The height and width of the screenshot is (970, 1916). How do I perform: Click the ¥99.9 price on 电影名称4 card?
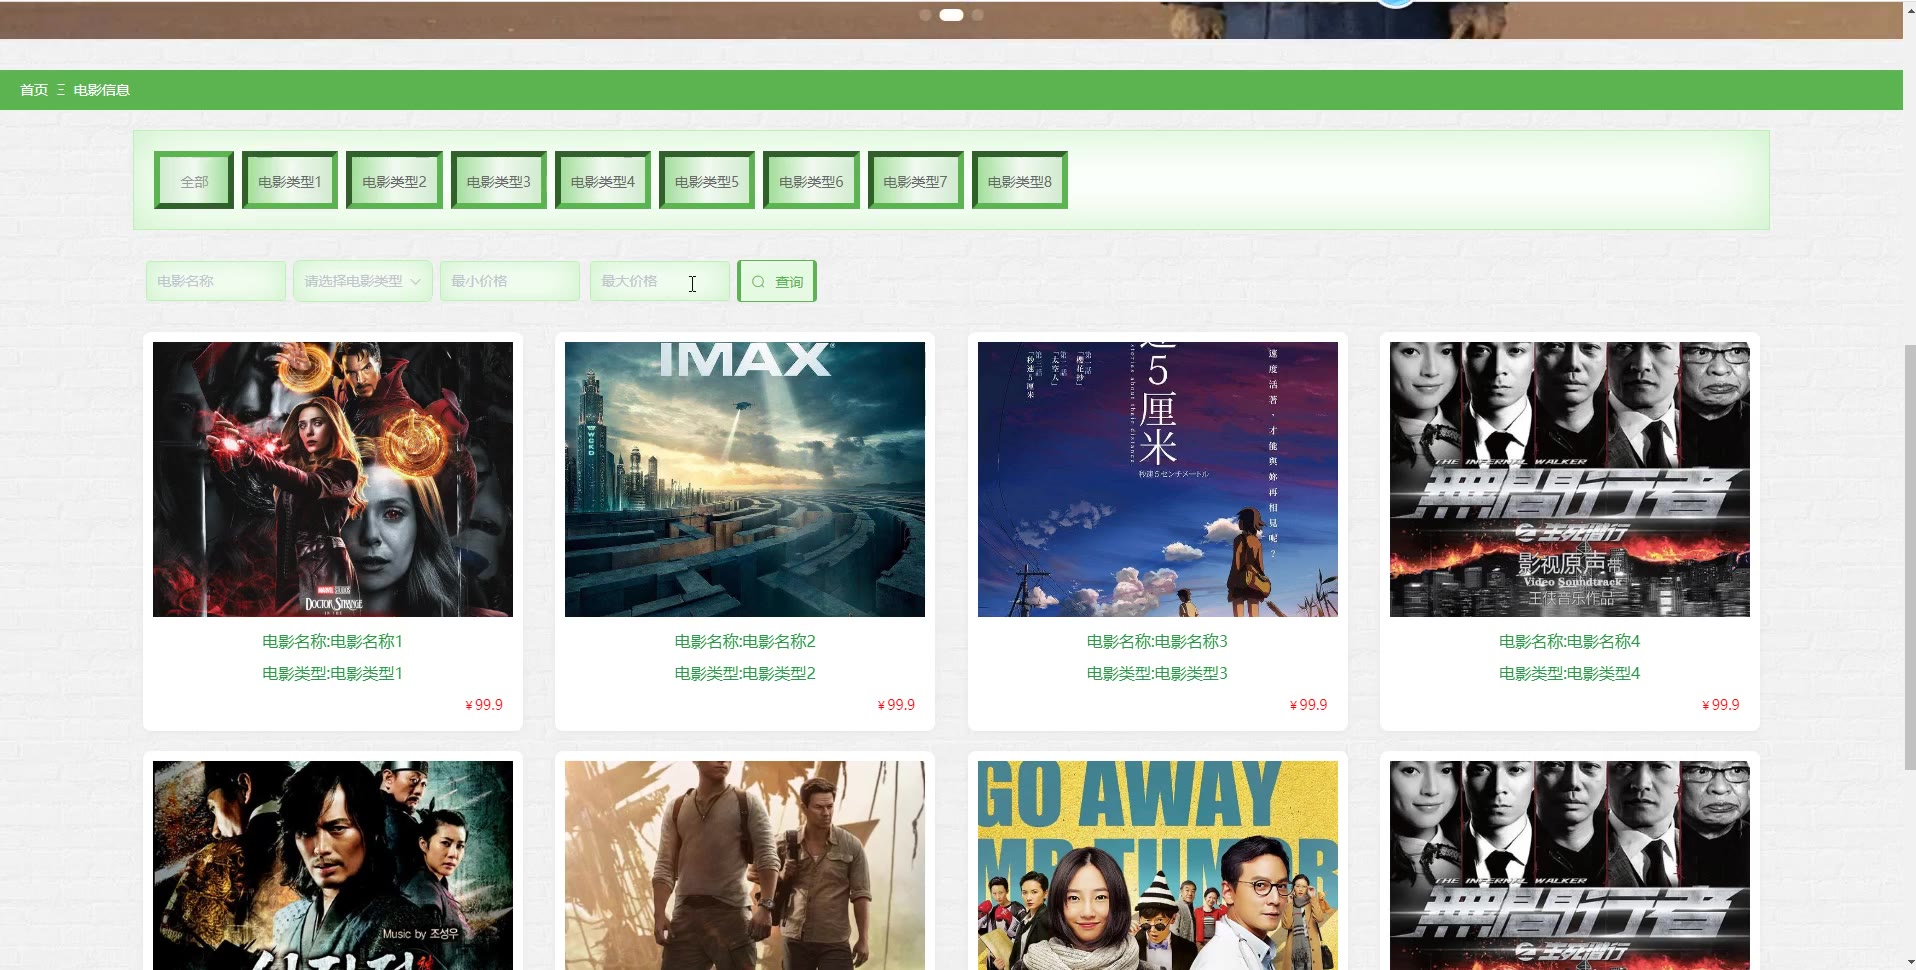pyautogui.click(x=1721, y=705)
